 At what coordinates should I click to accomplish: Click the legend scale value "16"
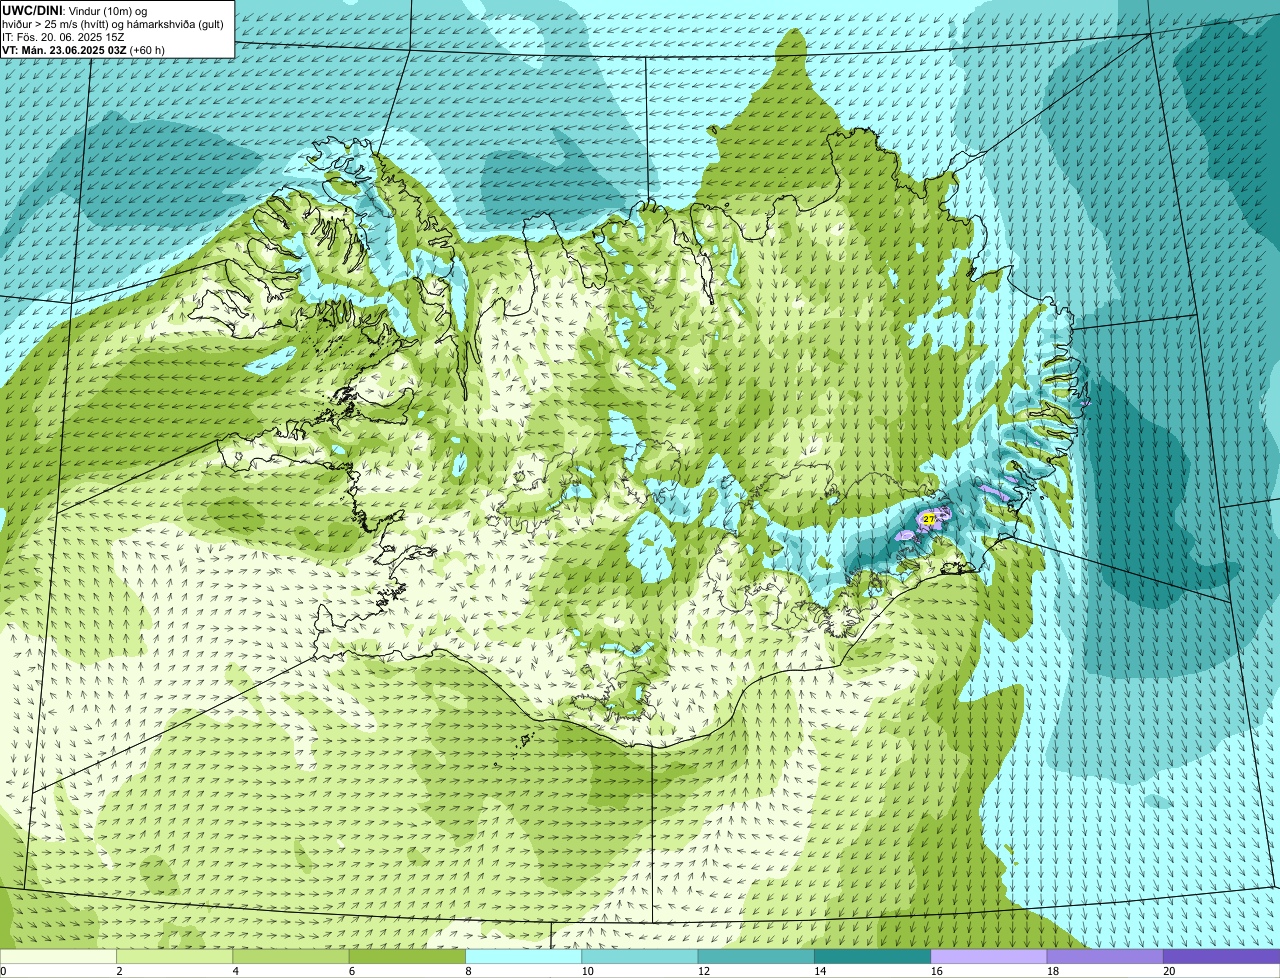pos(936,971)
